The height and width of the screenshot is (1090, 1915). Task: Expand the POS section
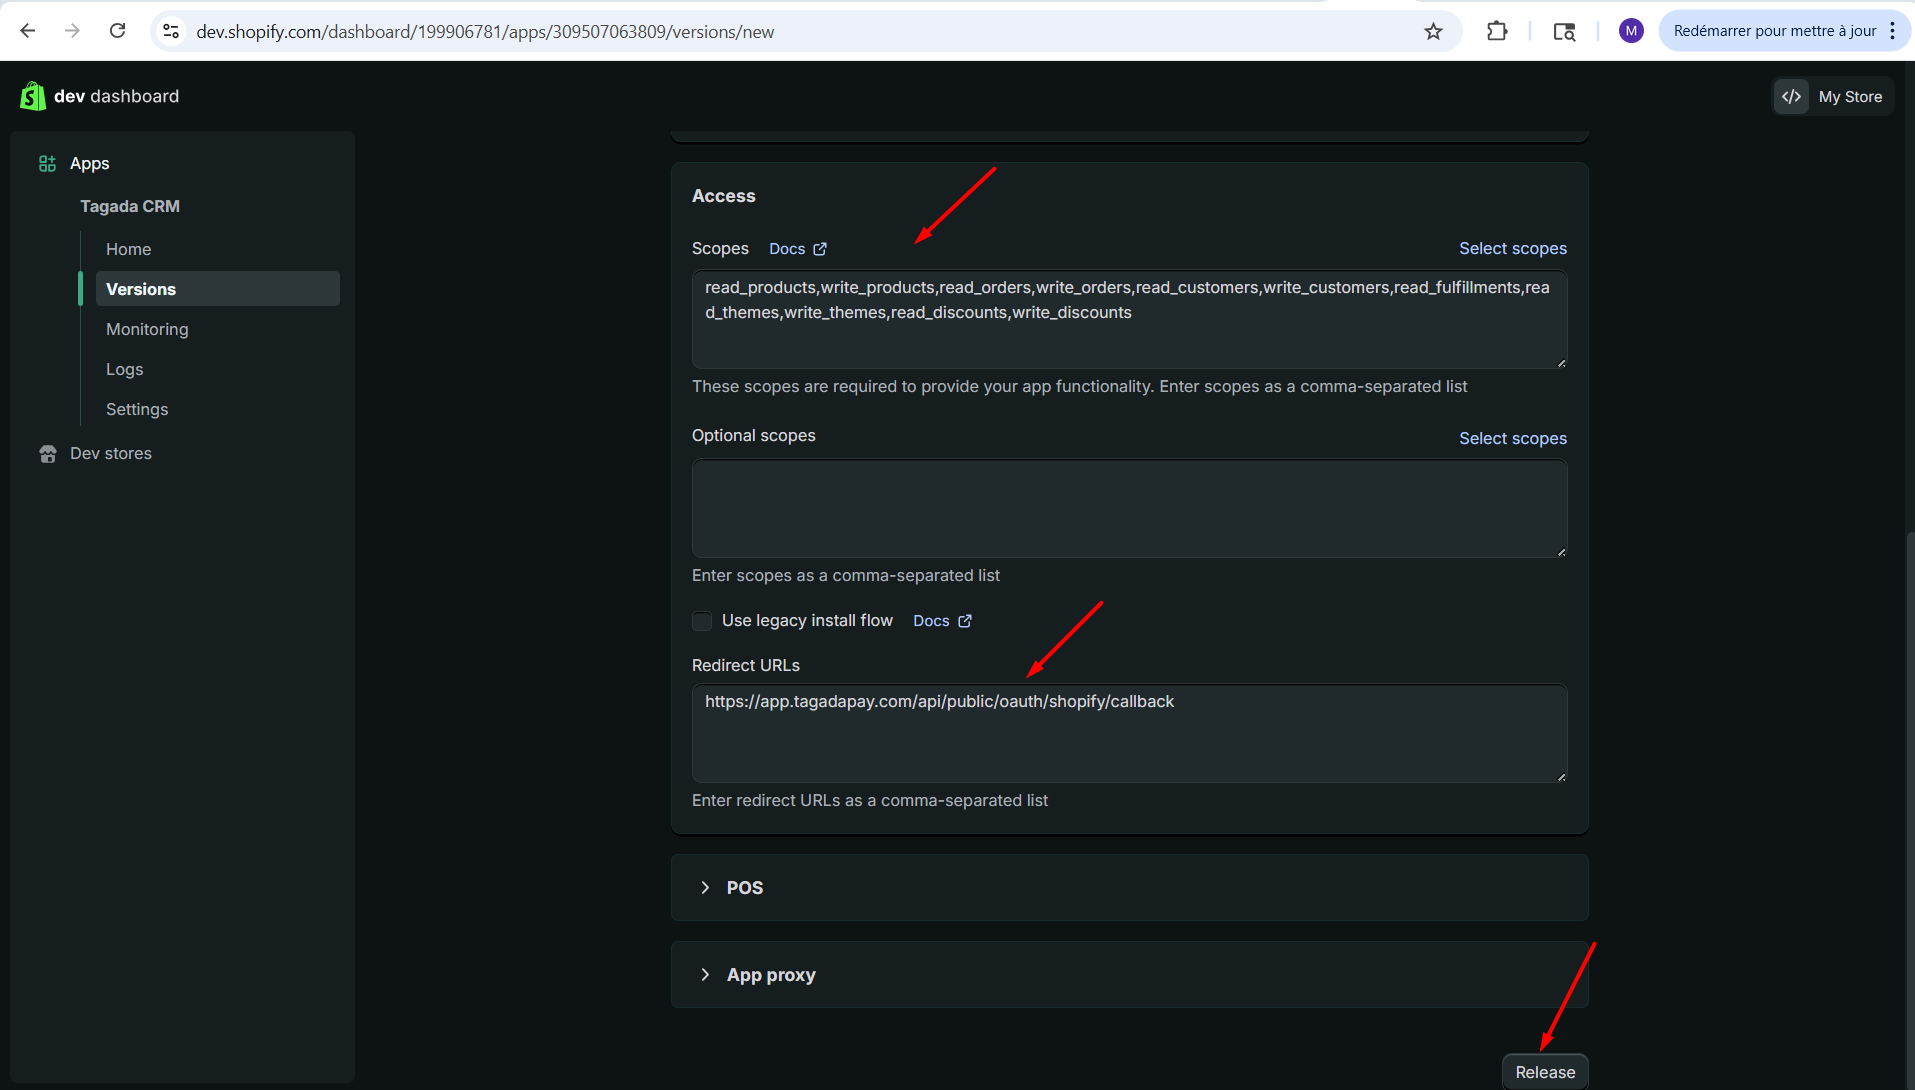click(x=744, y=888)
